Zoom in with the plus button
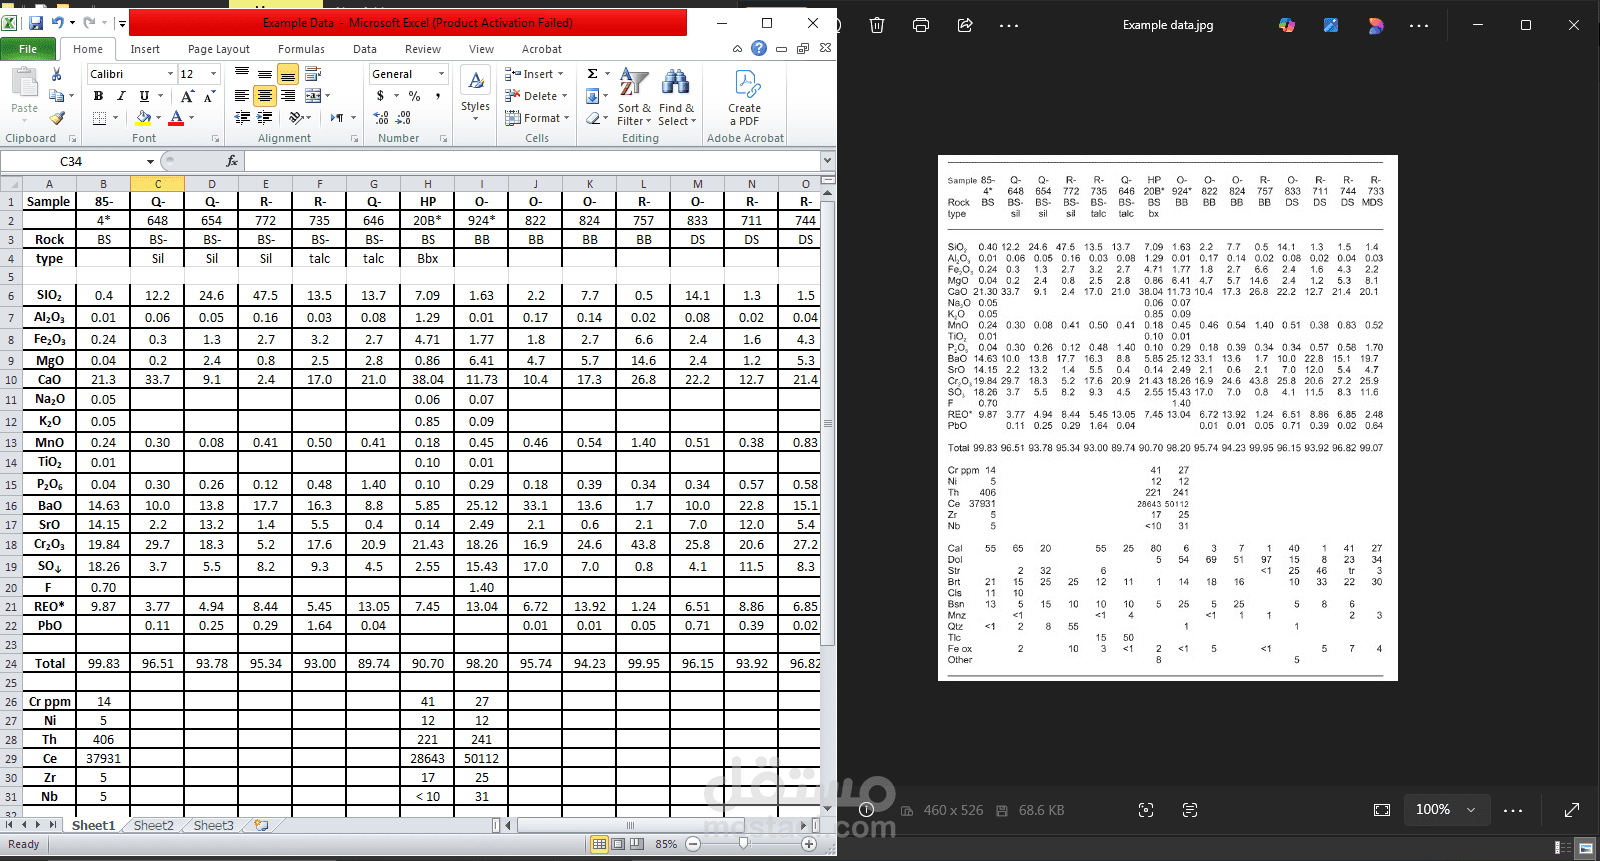The image size is (1600, 861). click(x=809, y=844)
